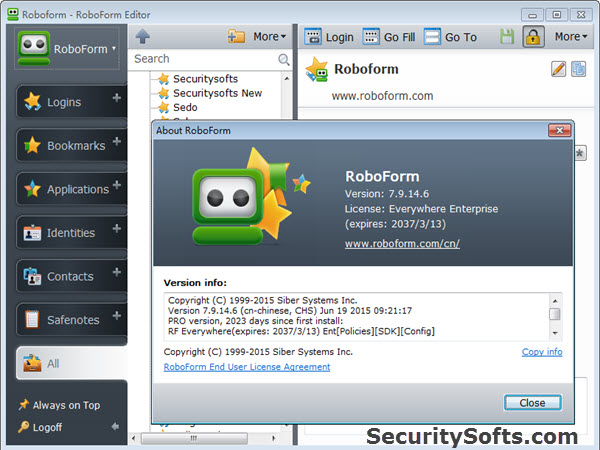Viewport: 600px width, 450px height.
Task: Click RoboForm Editor title bar icon
Action: [x=13, y=15]
